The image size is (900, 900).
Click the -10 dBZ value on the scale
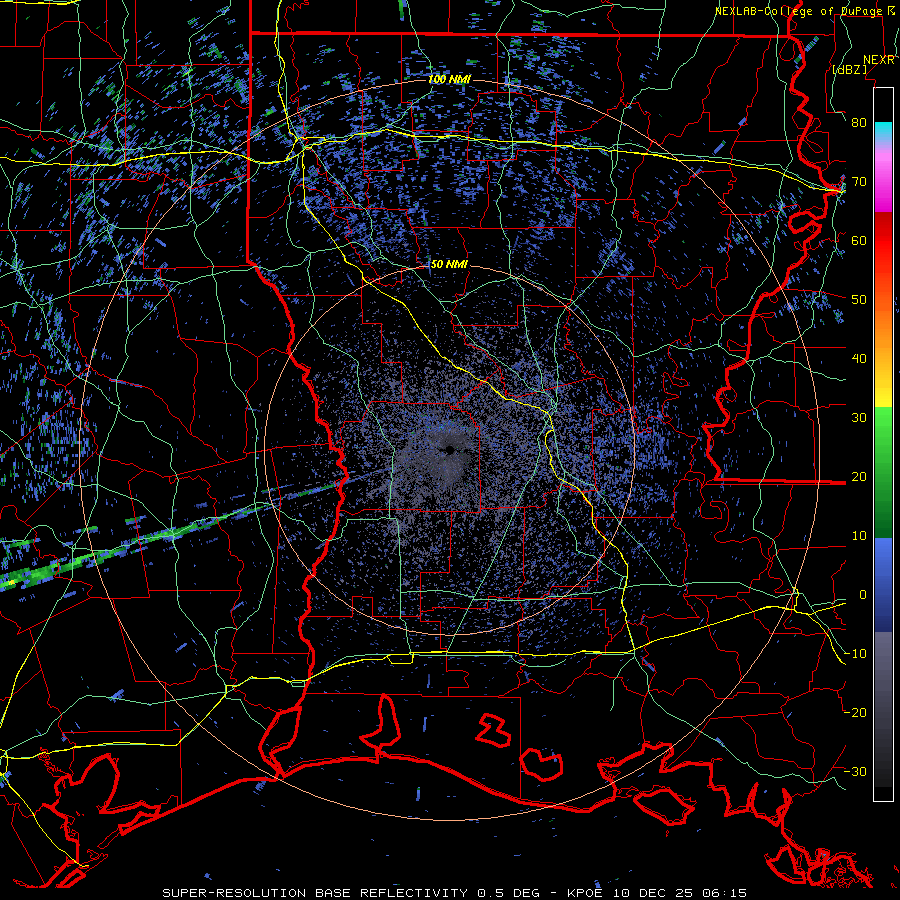(x=855, y=653)
